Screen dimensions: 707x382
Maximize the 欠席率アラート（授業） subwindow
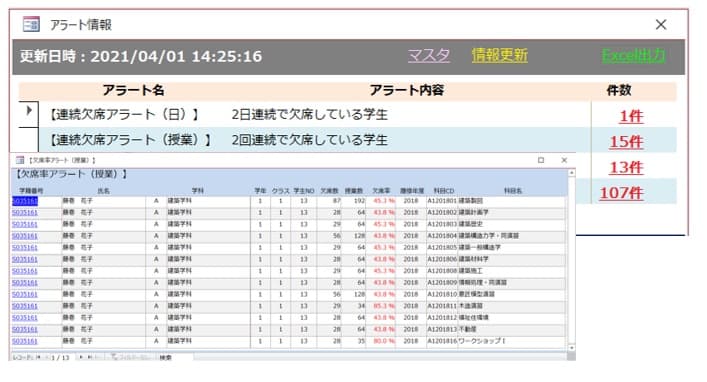[541, 160]
